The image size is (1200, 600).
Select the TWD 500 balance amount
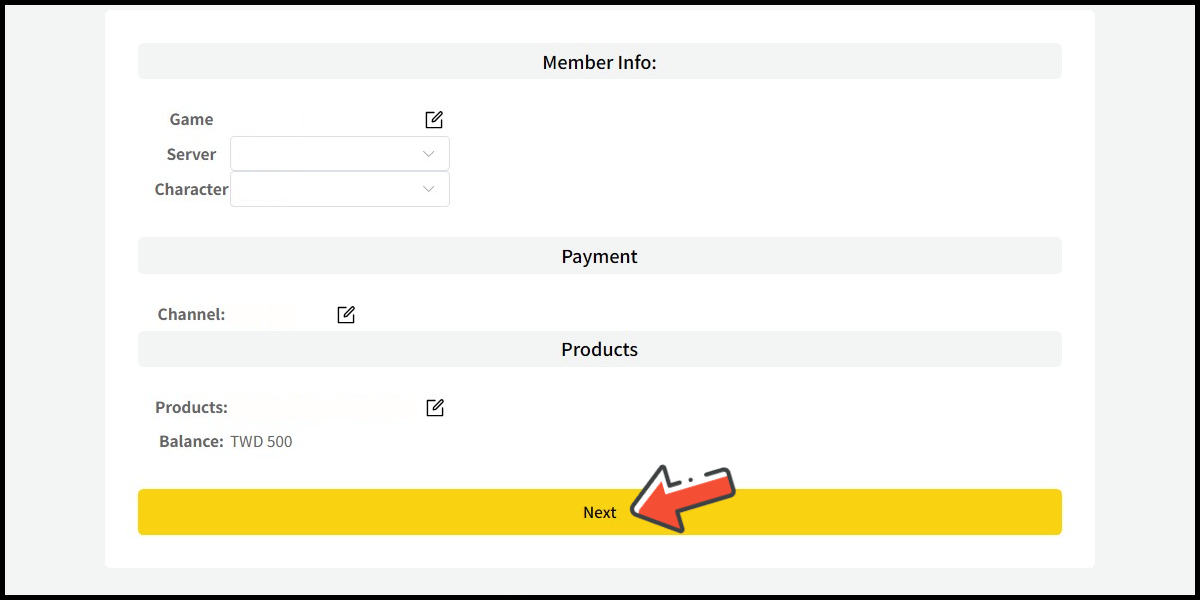261,441
